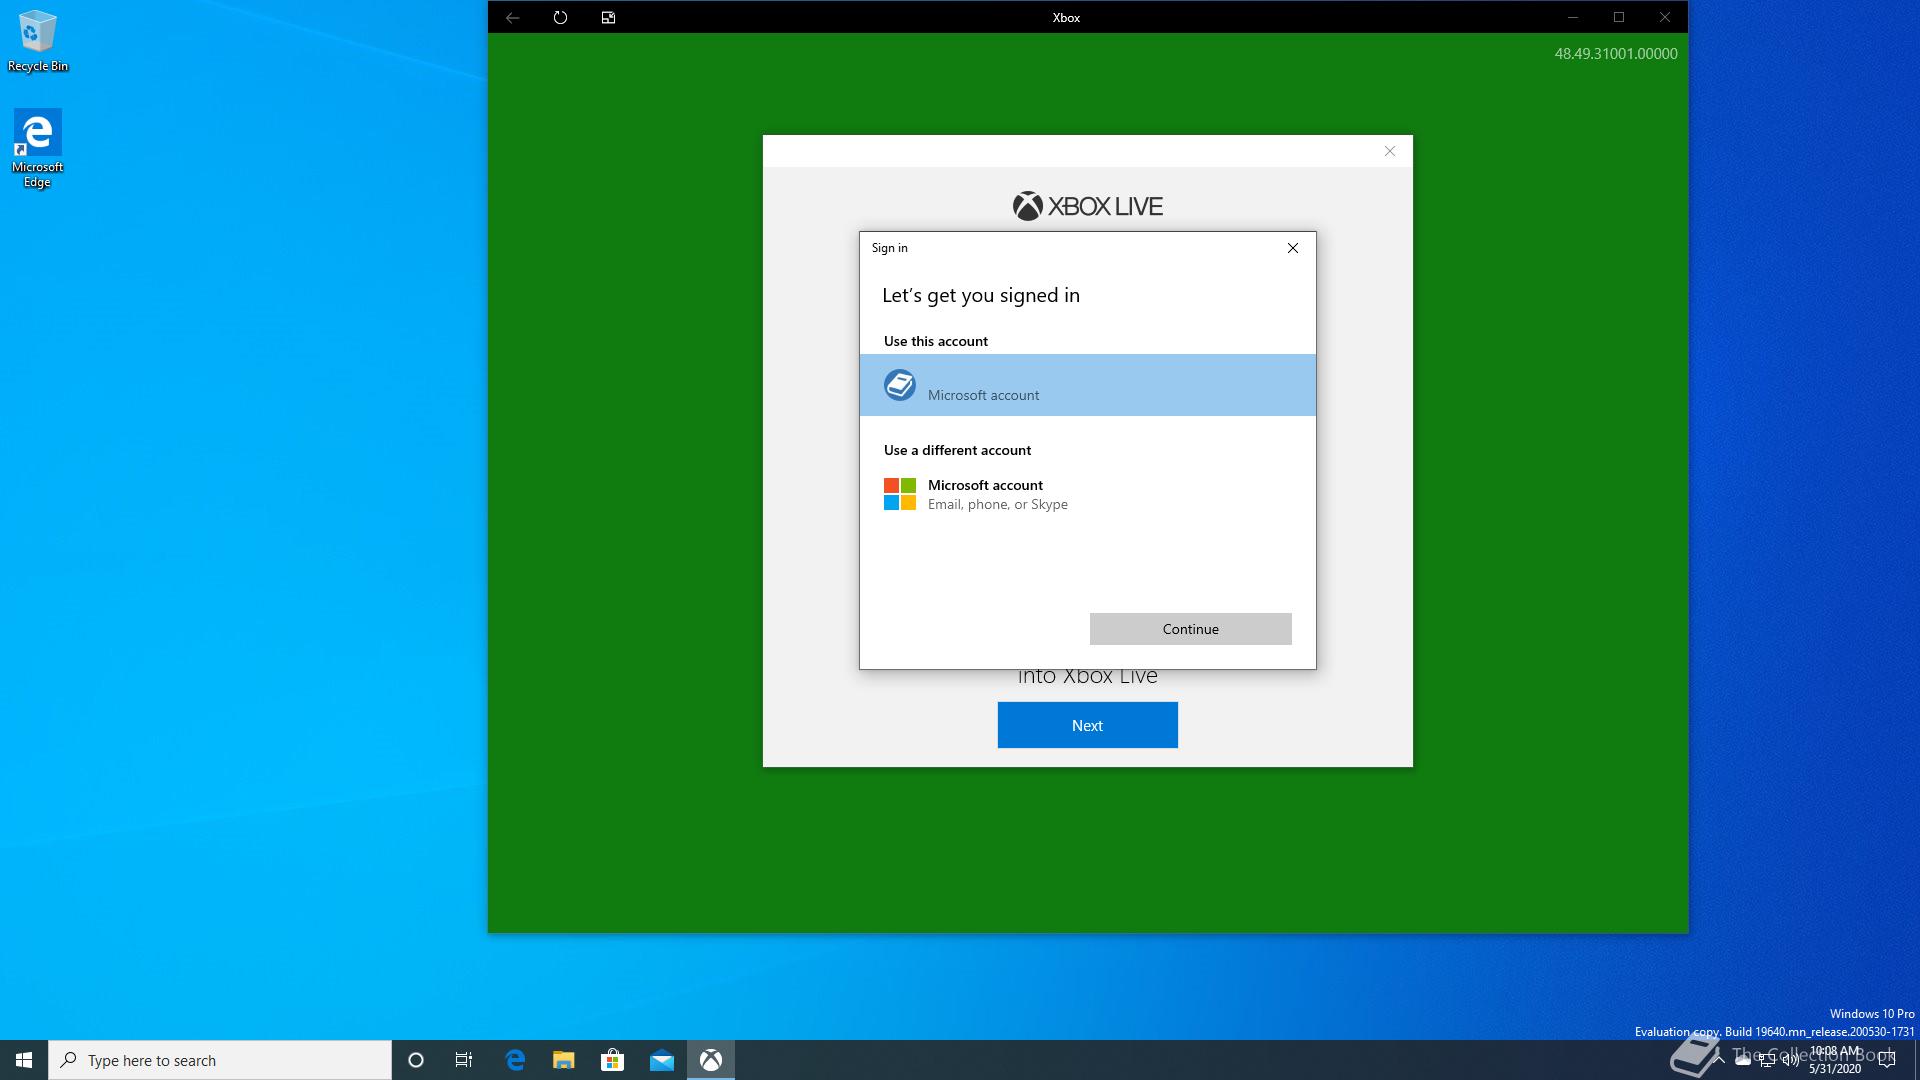This screenshot has height=1080, width=1920.
Task: Open the Action Center notifications
Action: [x=1887, y=1060]
